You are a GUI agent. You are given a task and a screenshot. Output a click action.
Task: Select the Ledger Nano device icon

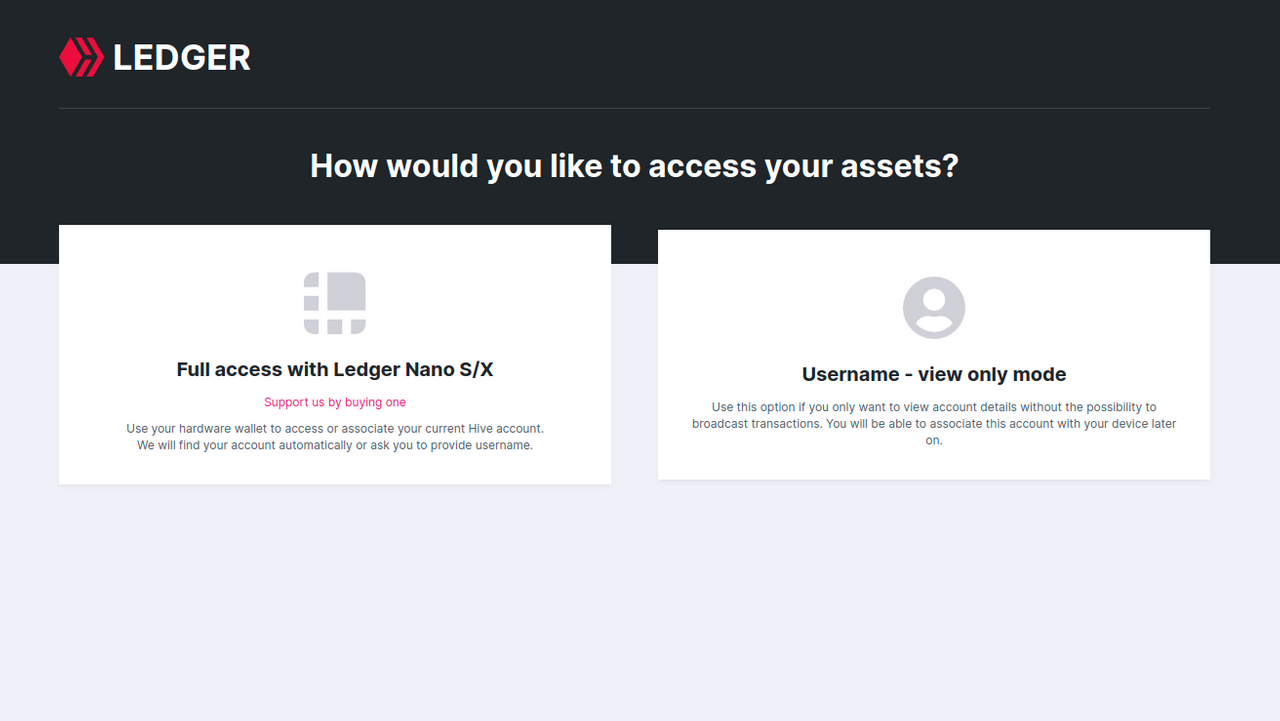335,303
